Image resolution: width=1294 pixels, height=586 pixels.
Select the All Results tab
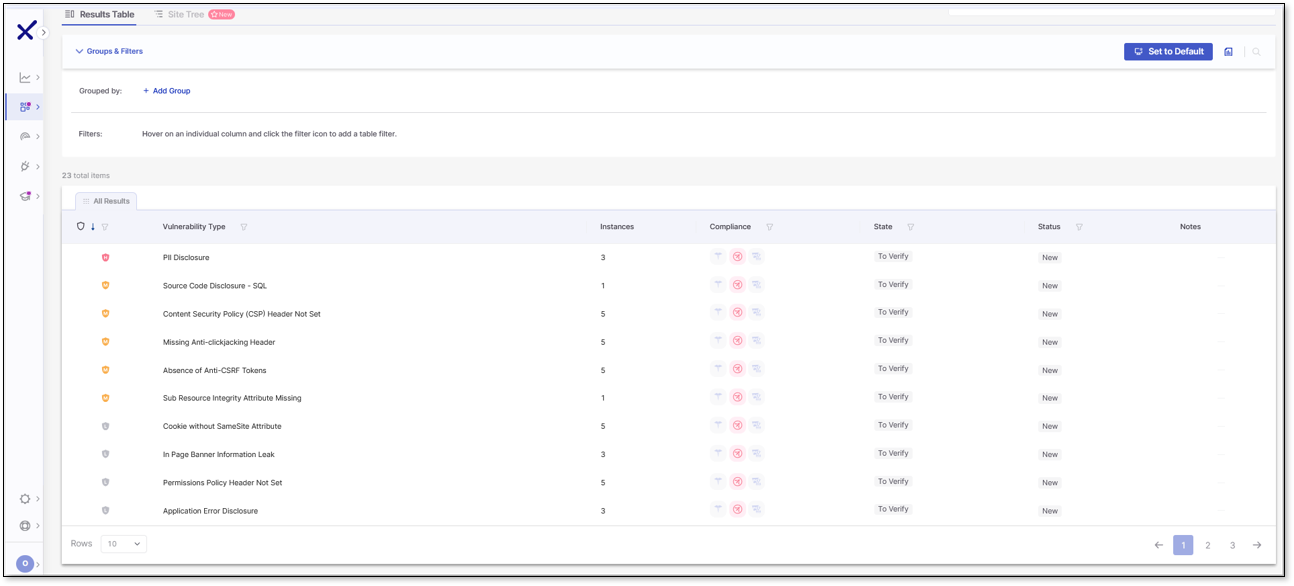pos(106,201)
